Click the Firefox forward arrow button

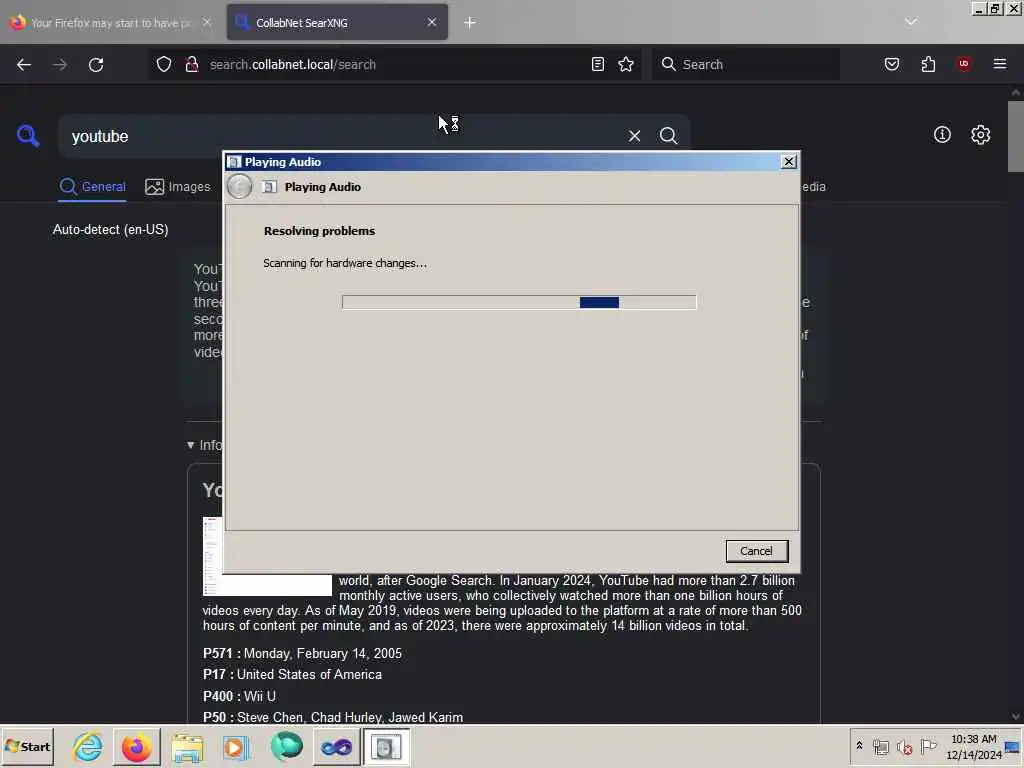click(x=59, y=65)
